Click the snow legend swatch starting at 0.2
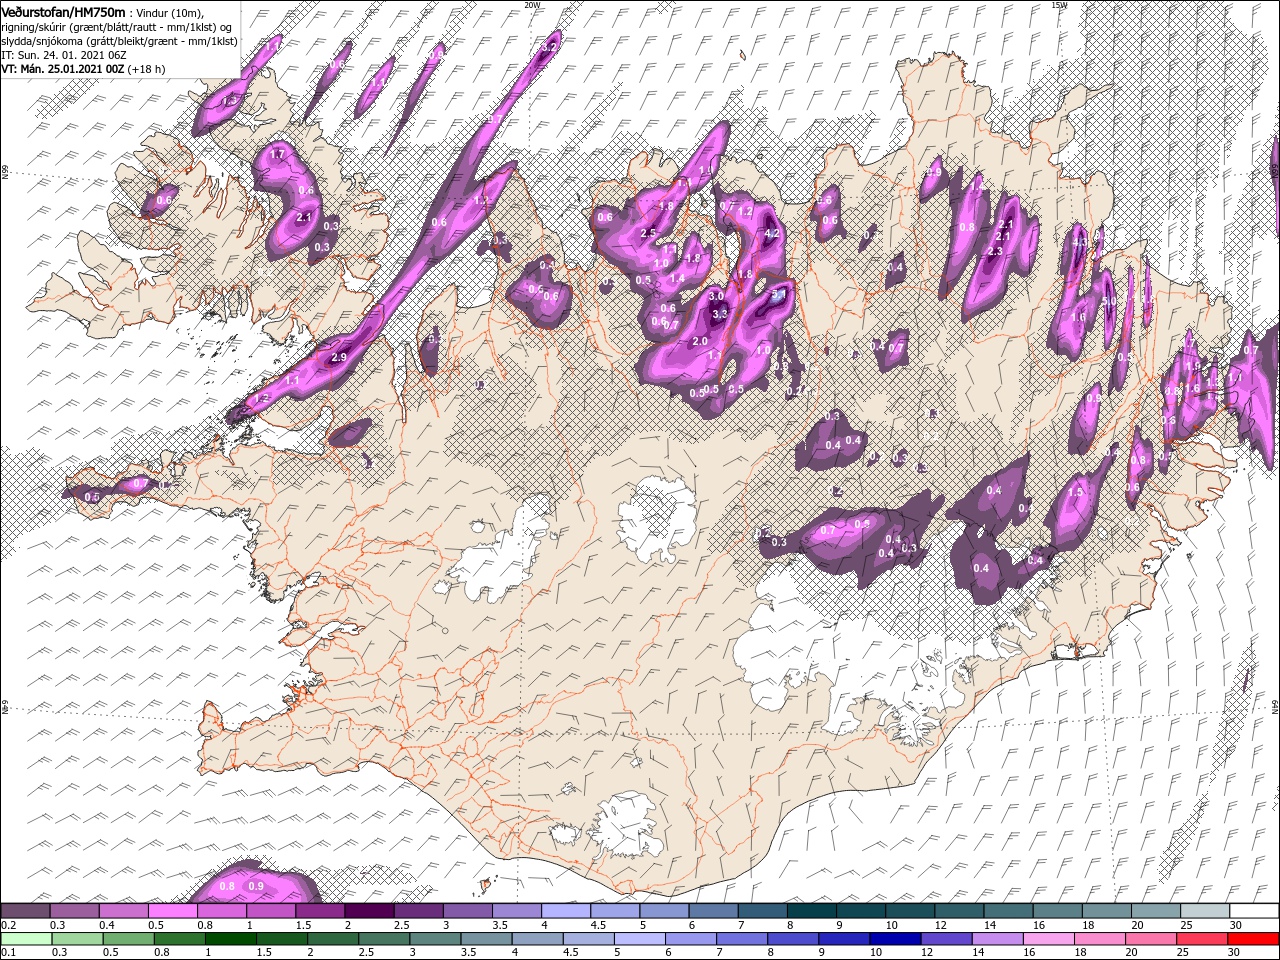The height and width of the screenshot is (960, 1280). point(25,911)
